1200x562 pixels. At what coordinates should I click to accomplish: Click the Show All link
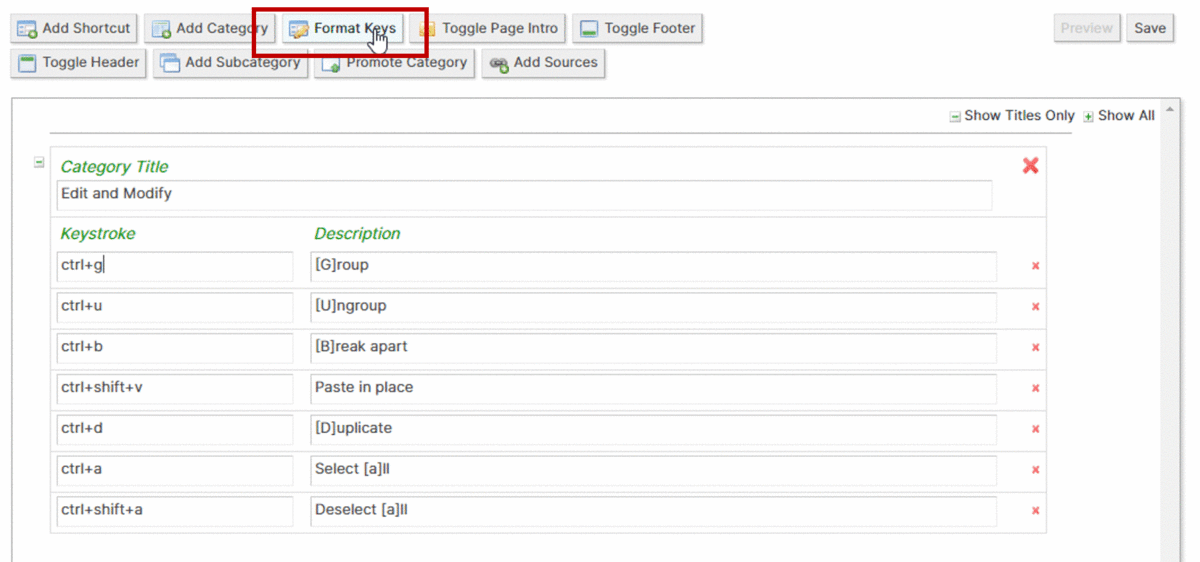pos(1119,116)
